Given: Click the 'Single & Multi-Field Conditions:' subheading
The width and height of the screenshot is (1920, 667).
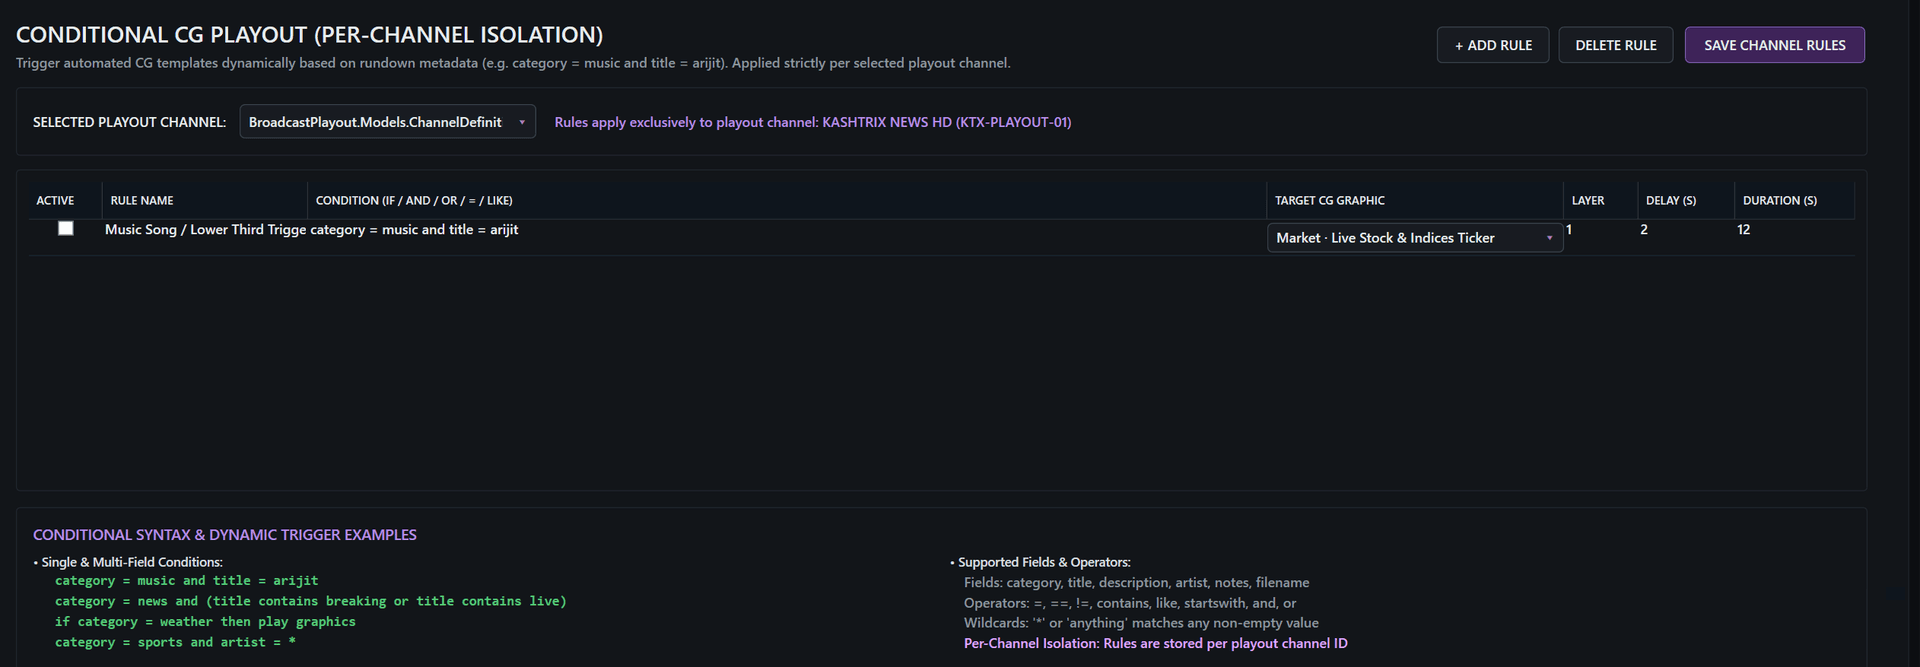Looking at the screenshot, I should click(x=132, y=562).
